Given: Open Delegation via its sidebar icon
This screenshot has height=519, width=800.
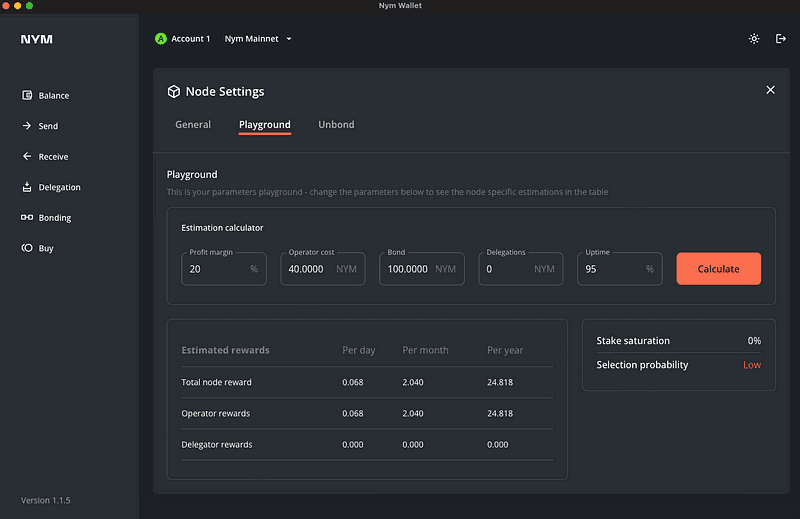Looking at the screenshot, I should point(27,187).
